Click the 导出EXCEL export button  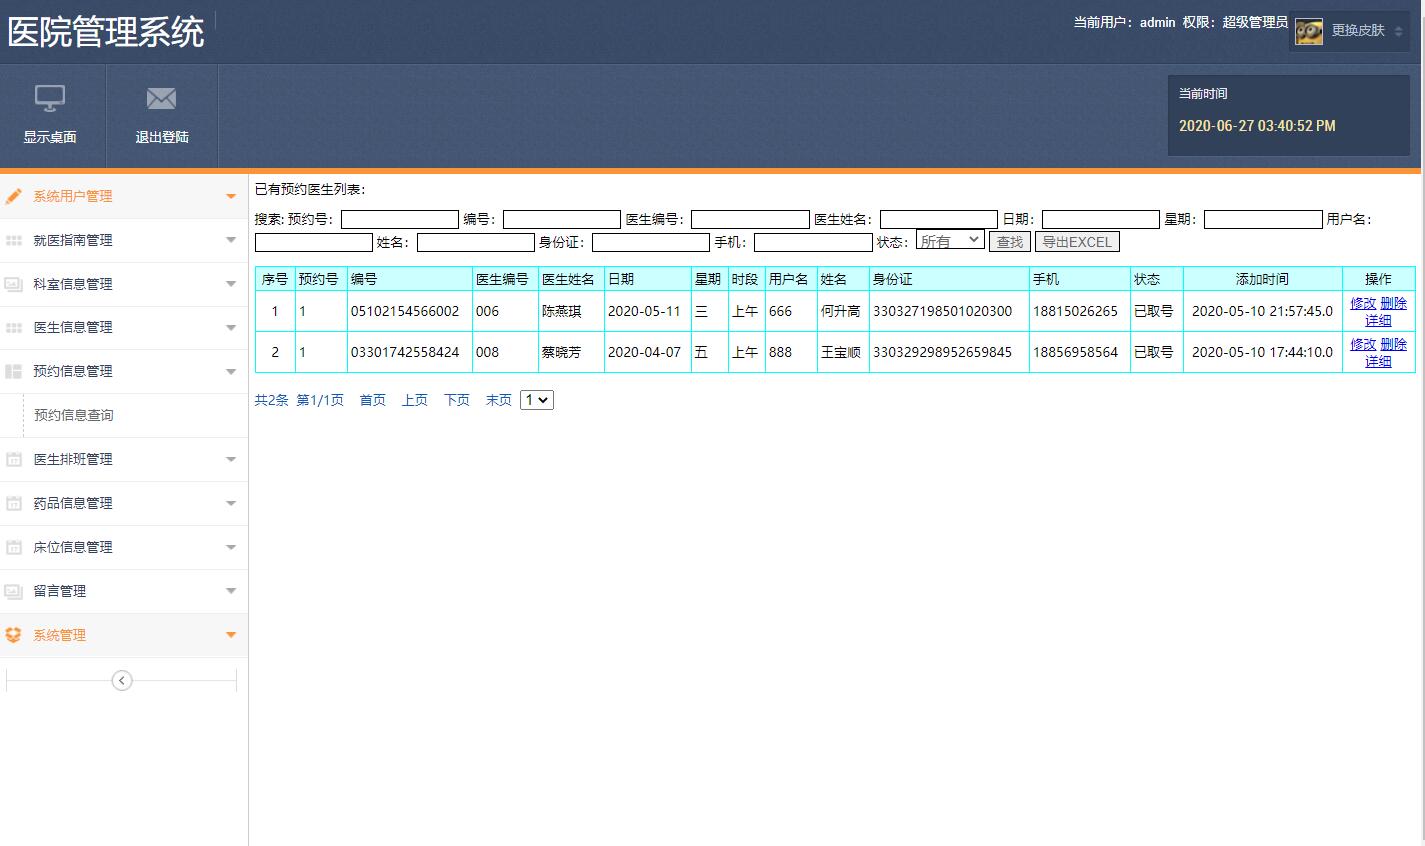pos(1077,240)
